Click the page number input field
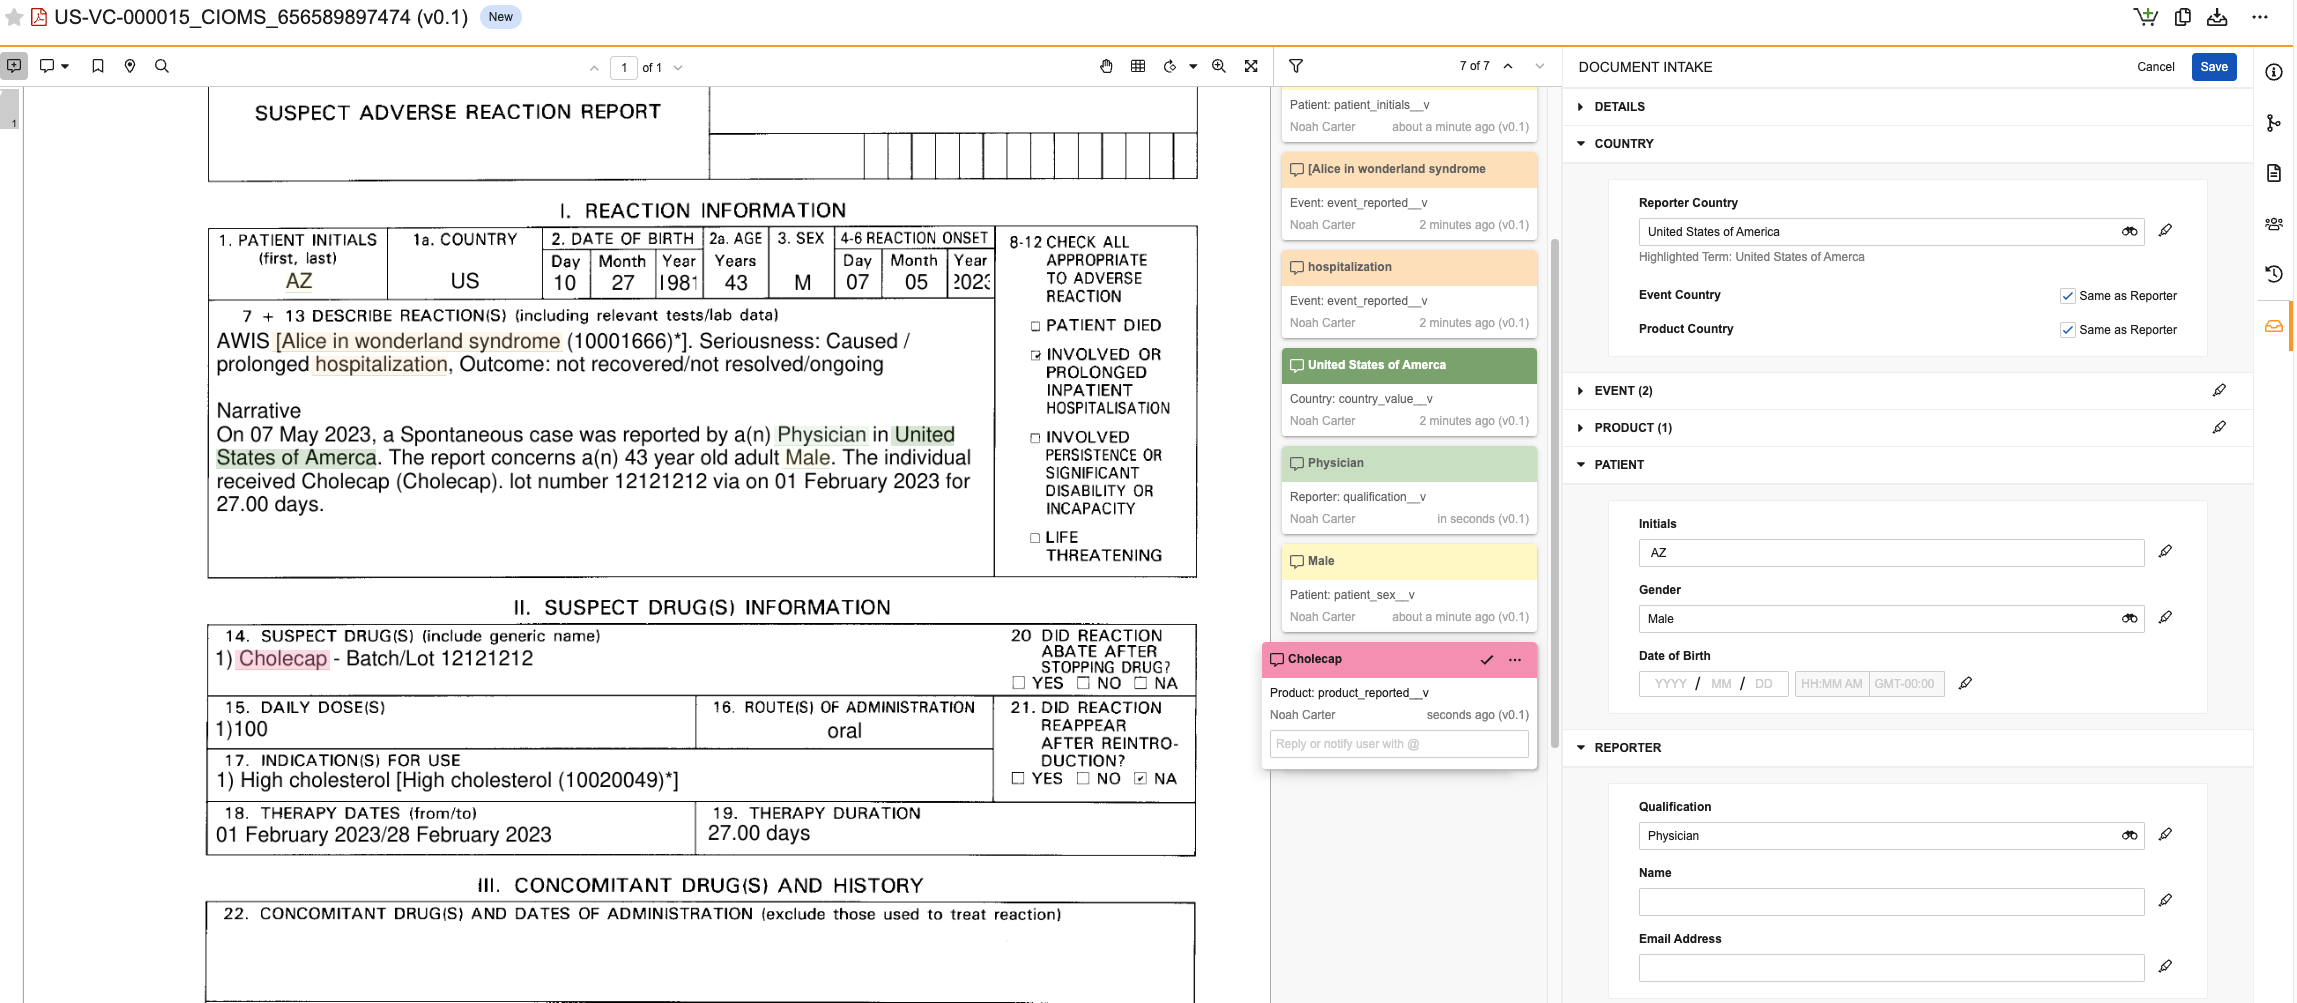The width and height of the screenshot is (2297, 1003). pos(624,67)
